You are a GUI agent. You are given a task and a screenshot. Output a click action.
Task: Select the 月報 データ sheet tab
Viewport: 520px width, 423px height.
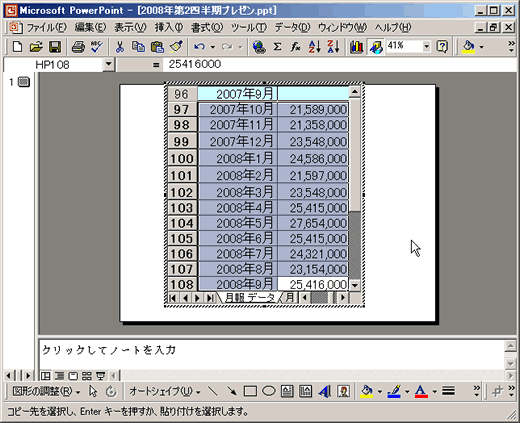[x=250, y=297]
